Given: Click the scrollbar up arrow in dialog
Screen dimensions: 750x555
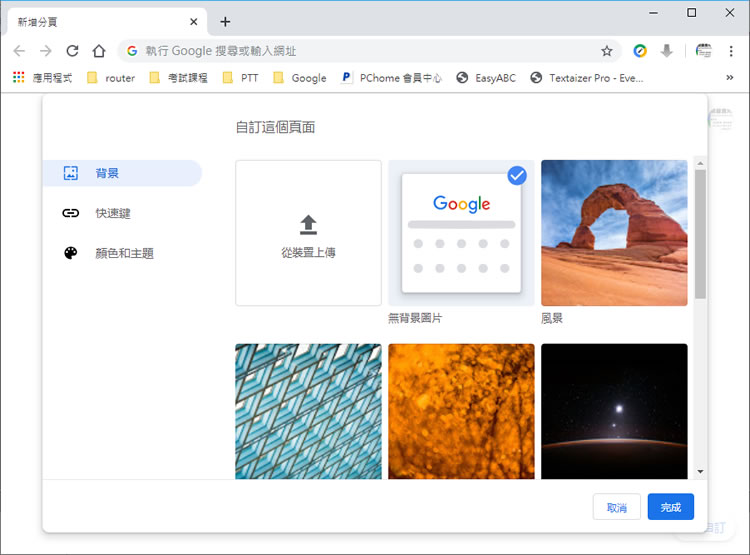Looking at the screenshot, I should pyautogui.click(x=700, y=164).
